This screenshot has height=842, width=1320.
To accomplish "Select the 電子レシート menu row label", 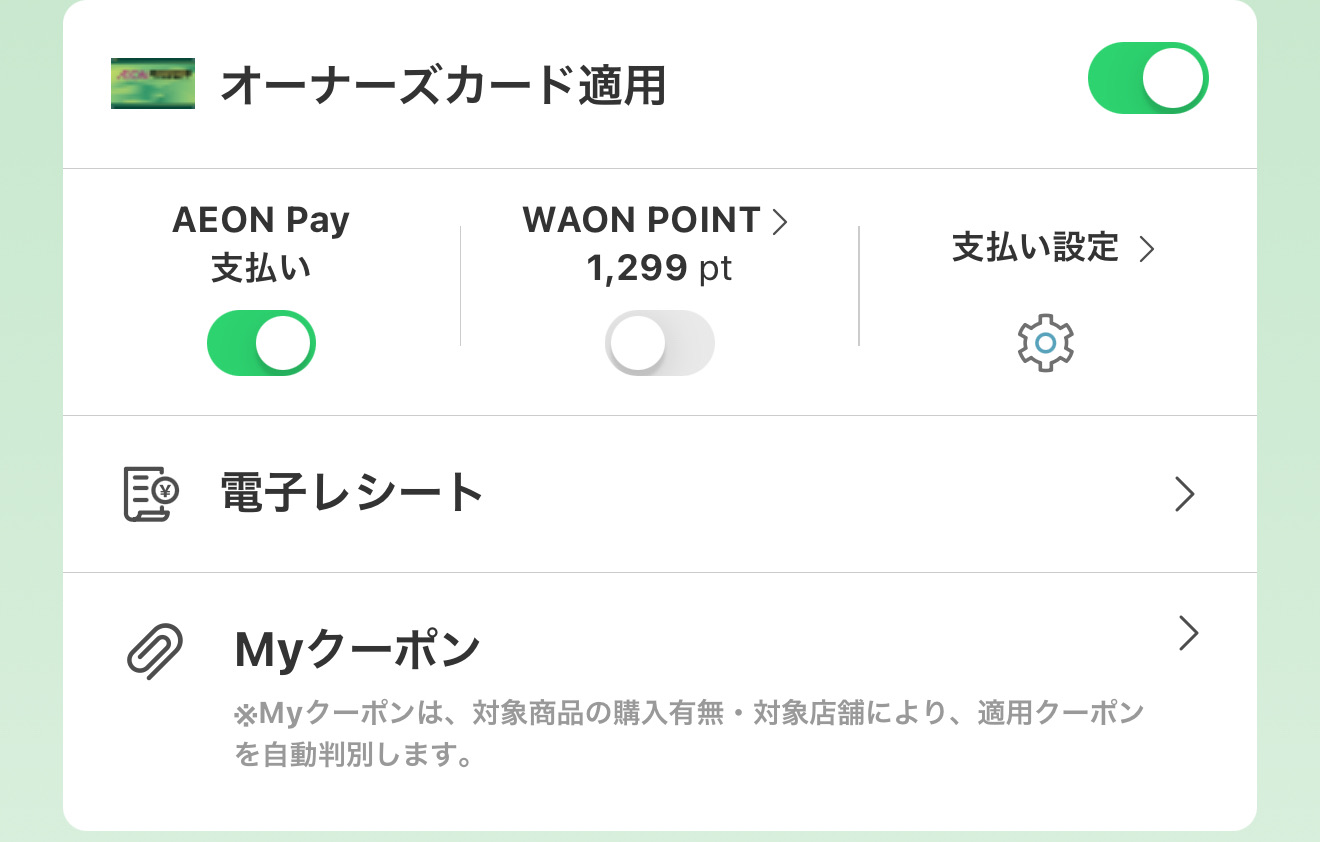I will (352, 494).
